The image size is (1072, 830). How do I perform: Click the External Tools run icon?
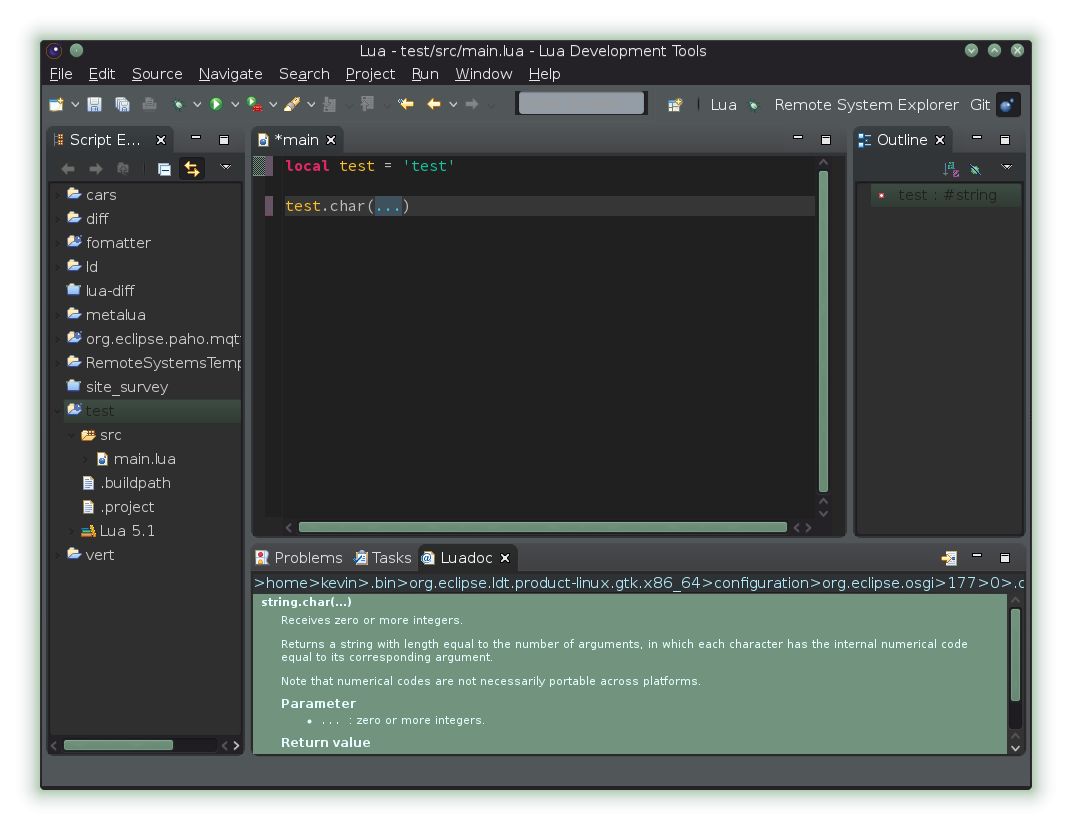point(254,105)
